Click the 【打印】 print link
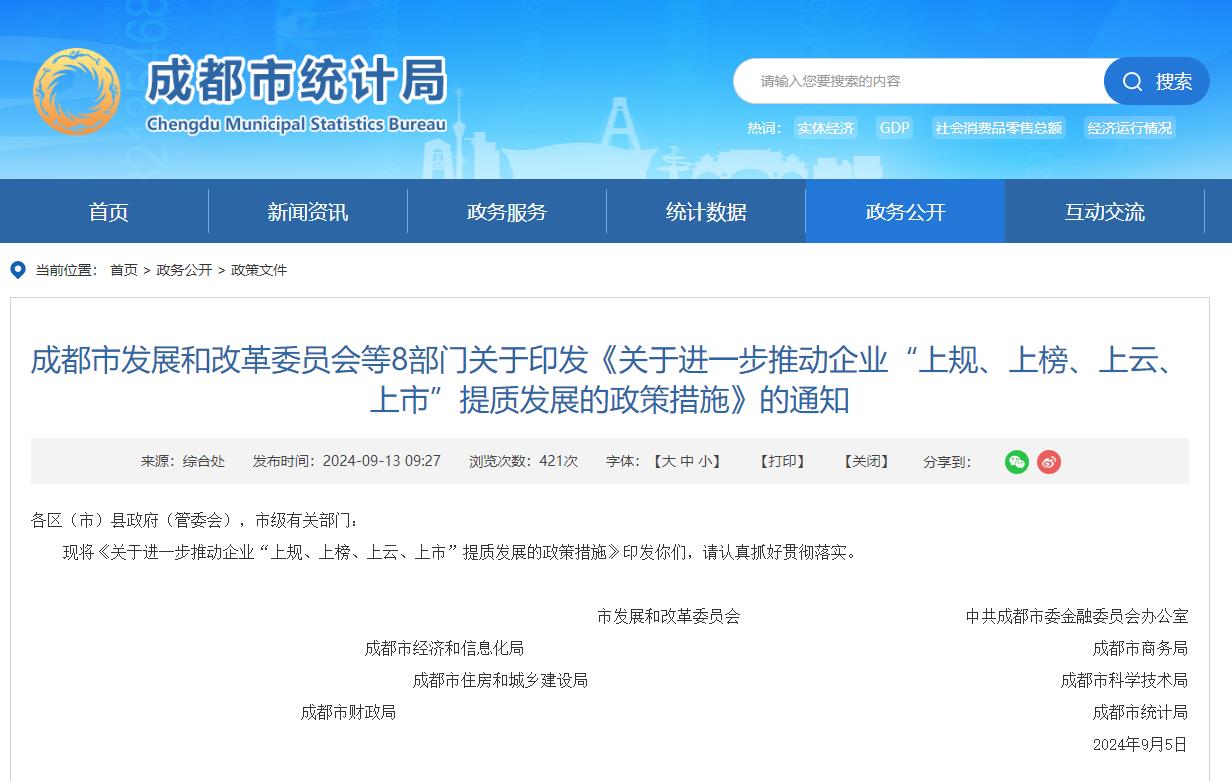 pos(782,462)
